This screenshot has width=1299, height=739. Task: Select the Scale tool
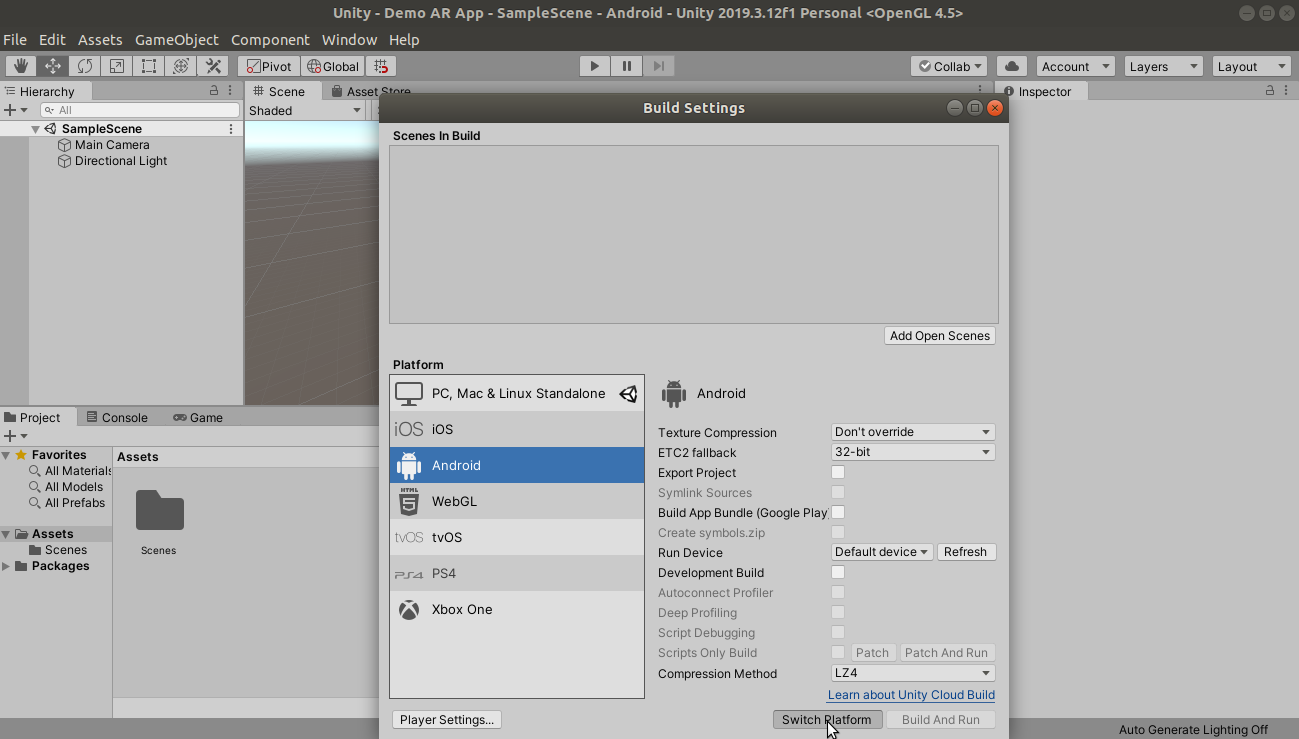pos(117,66)
